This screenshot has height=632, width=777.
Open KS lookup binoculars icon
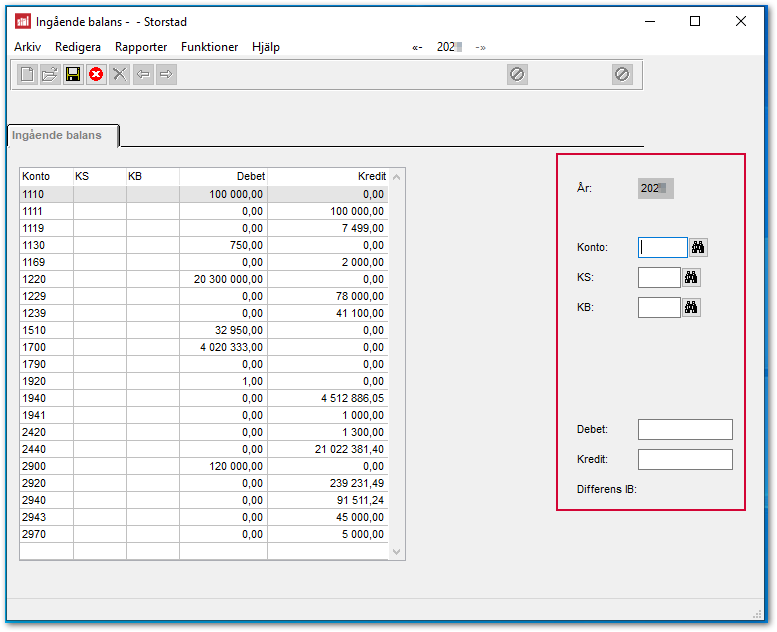pyautogui.click(x=691, y=277)
